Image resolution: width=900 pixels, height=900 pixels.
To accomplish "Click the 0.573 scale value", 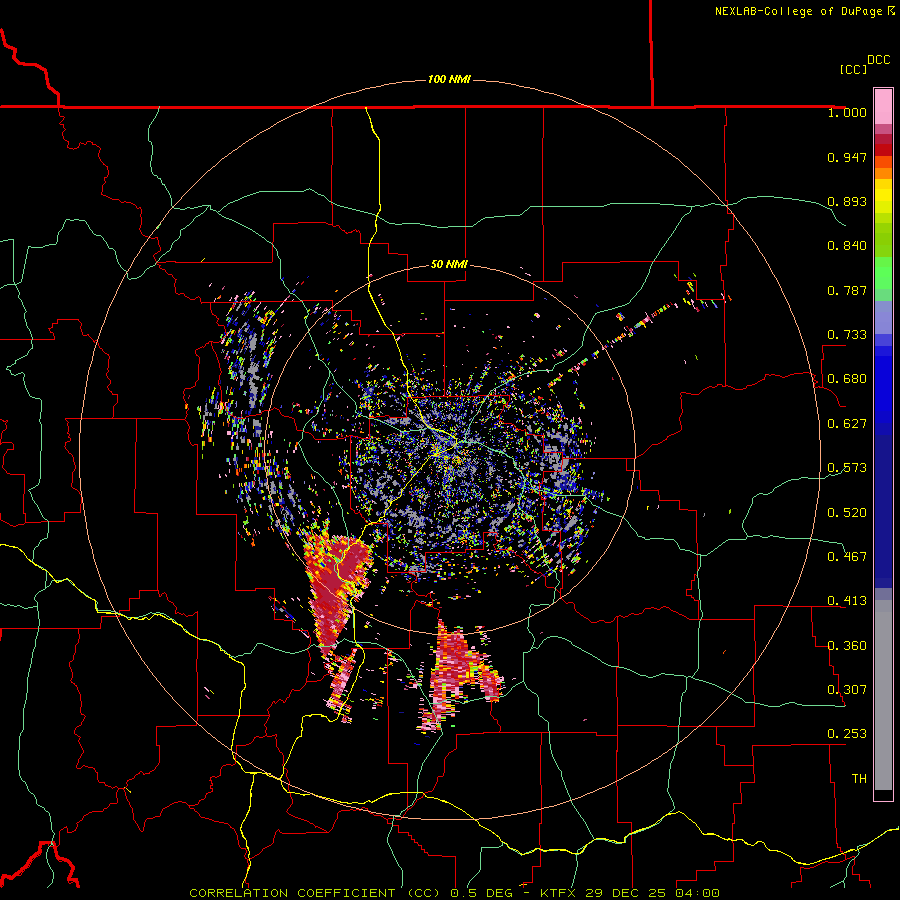I will 847,468.
